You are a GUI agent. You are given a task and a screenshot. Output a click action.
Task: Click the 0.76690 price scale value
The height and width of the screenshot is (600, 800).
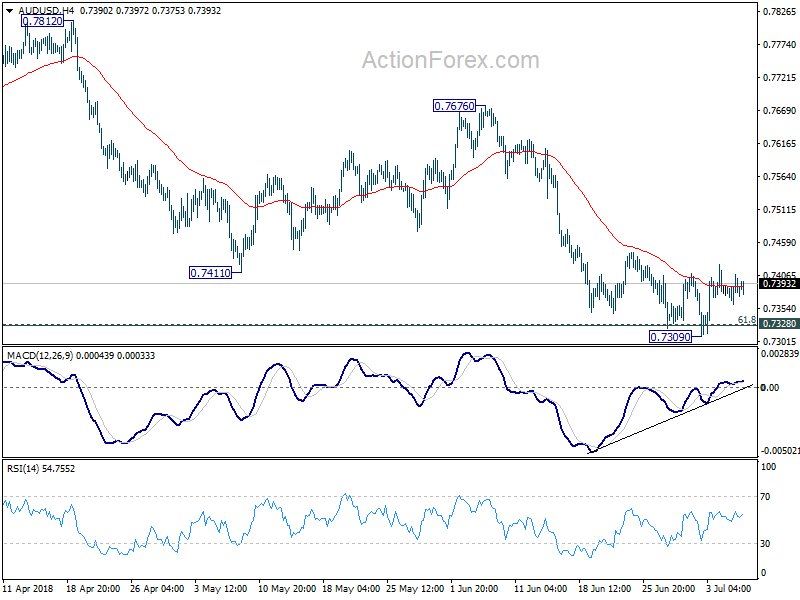(779, 111)
